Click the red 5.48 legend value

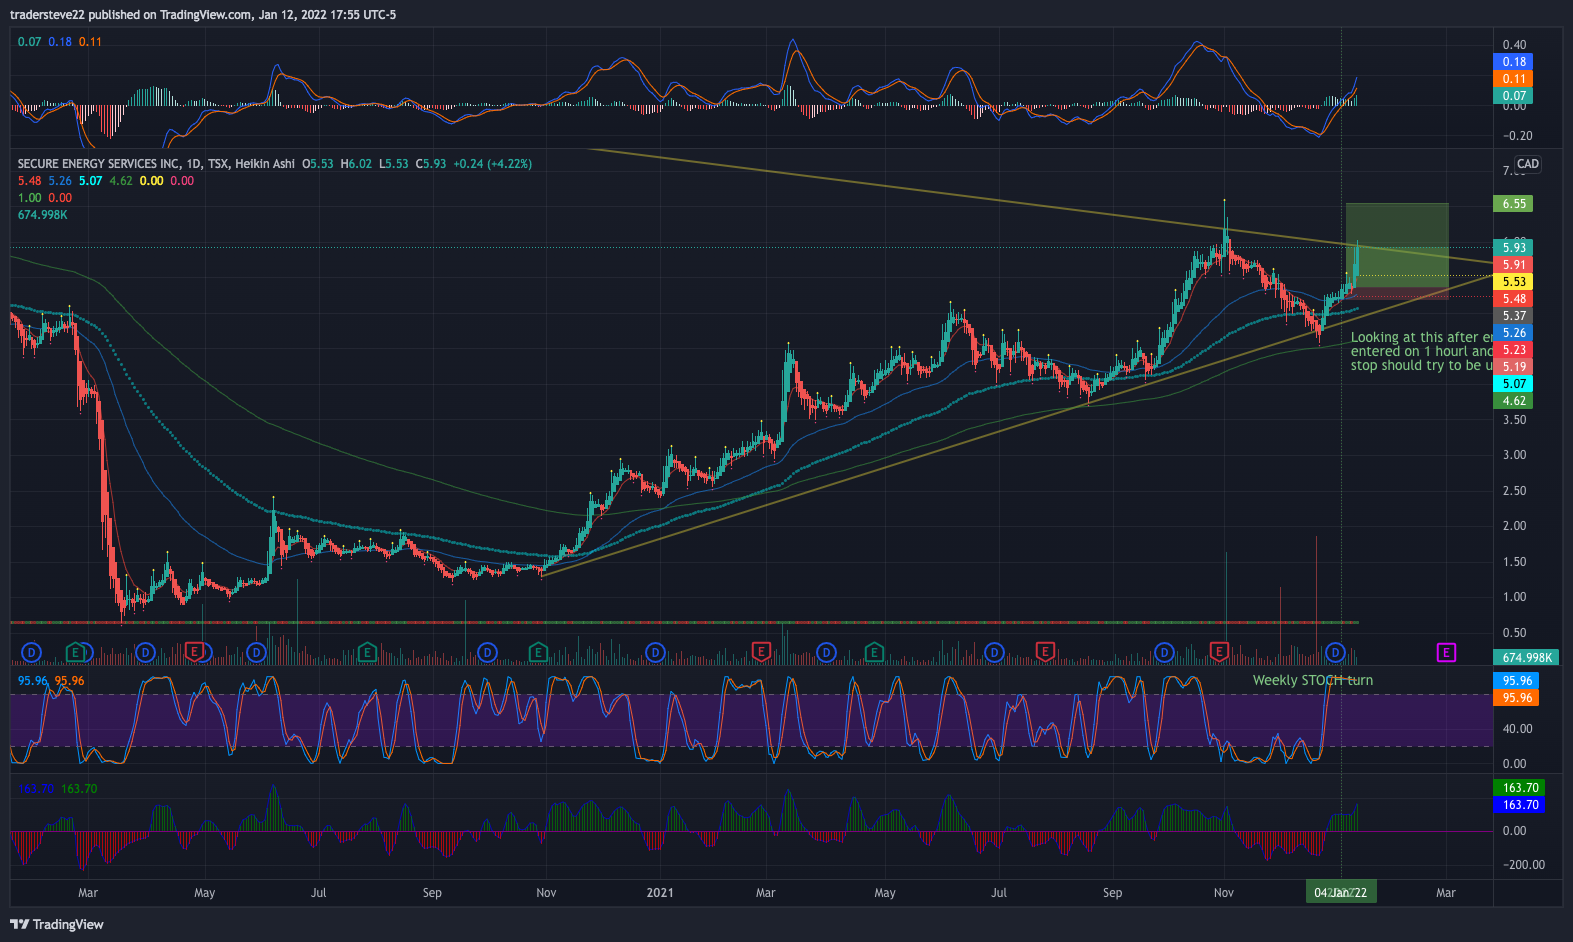[30, 181]
